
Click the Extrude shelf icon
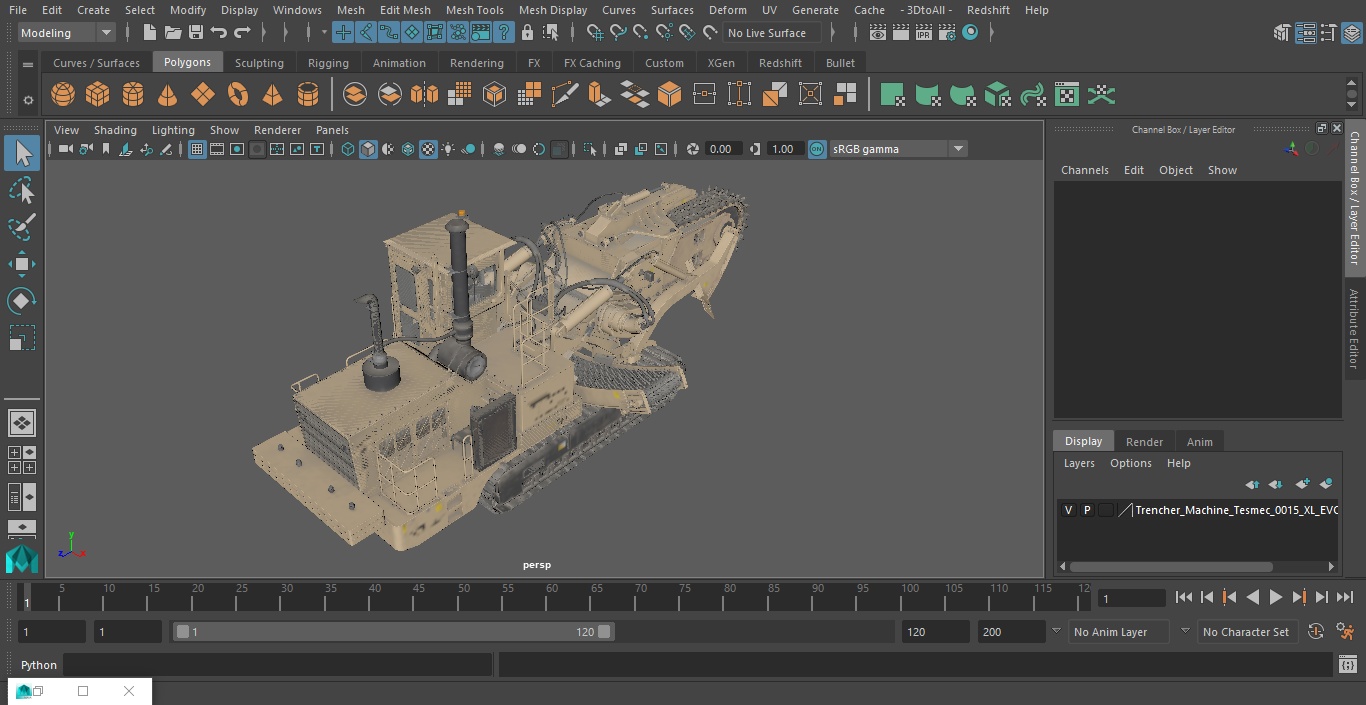tap(599, 95)
